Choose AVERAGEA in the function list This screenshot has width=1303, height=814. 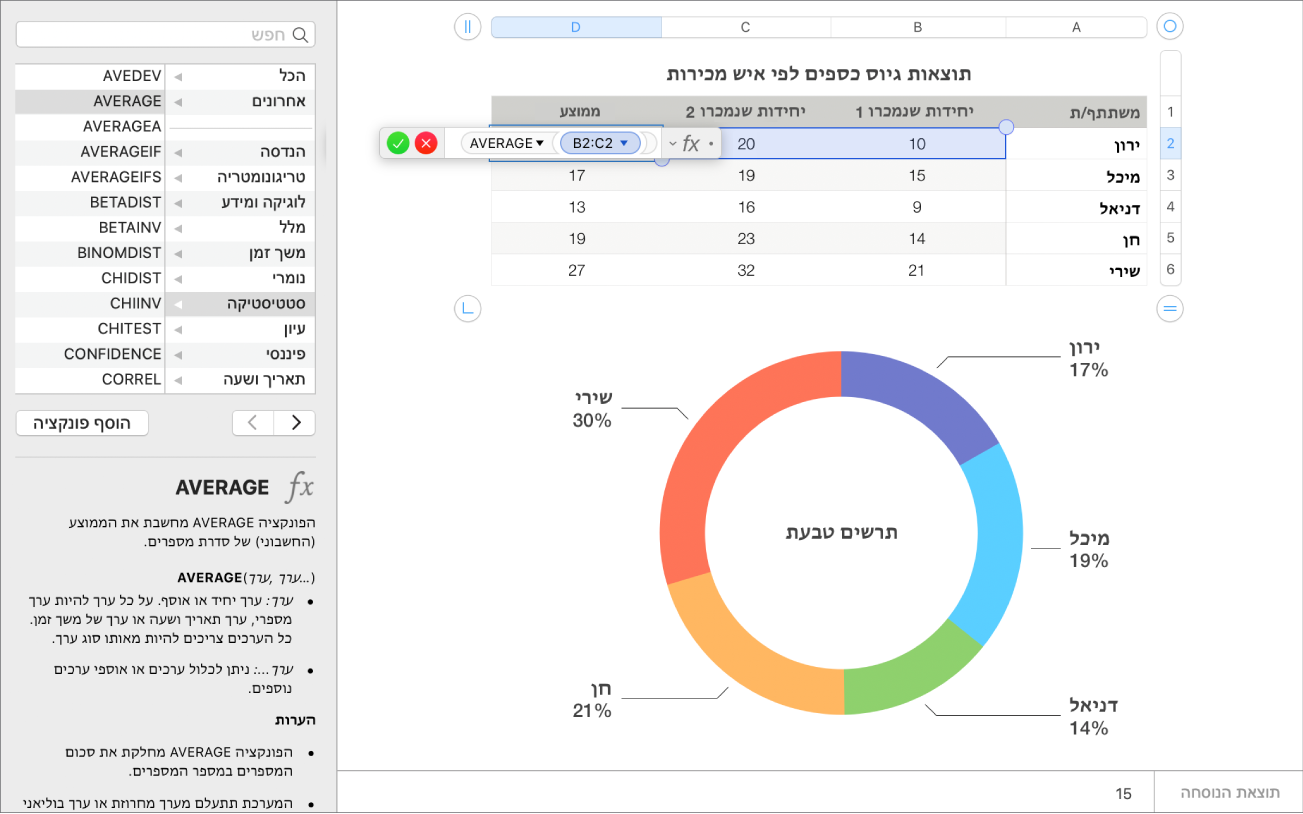coord(90,127)
